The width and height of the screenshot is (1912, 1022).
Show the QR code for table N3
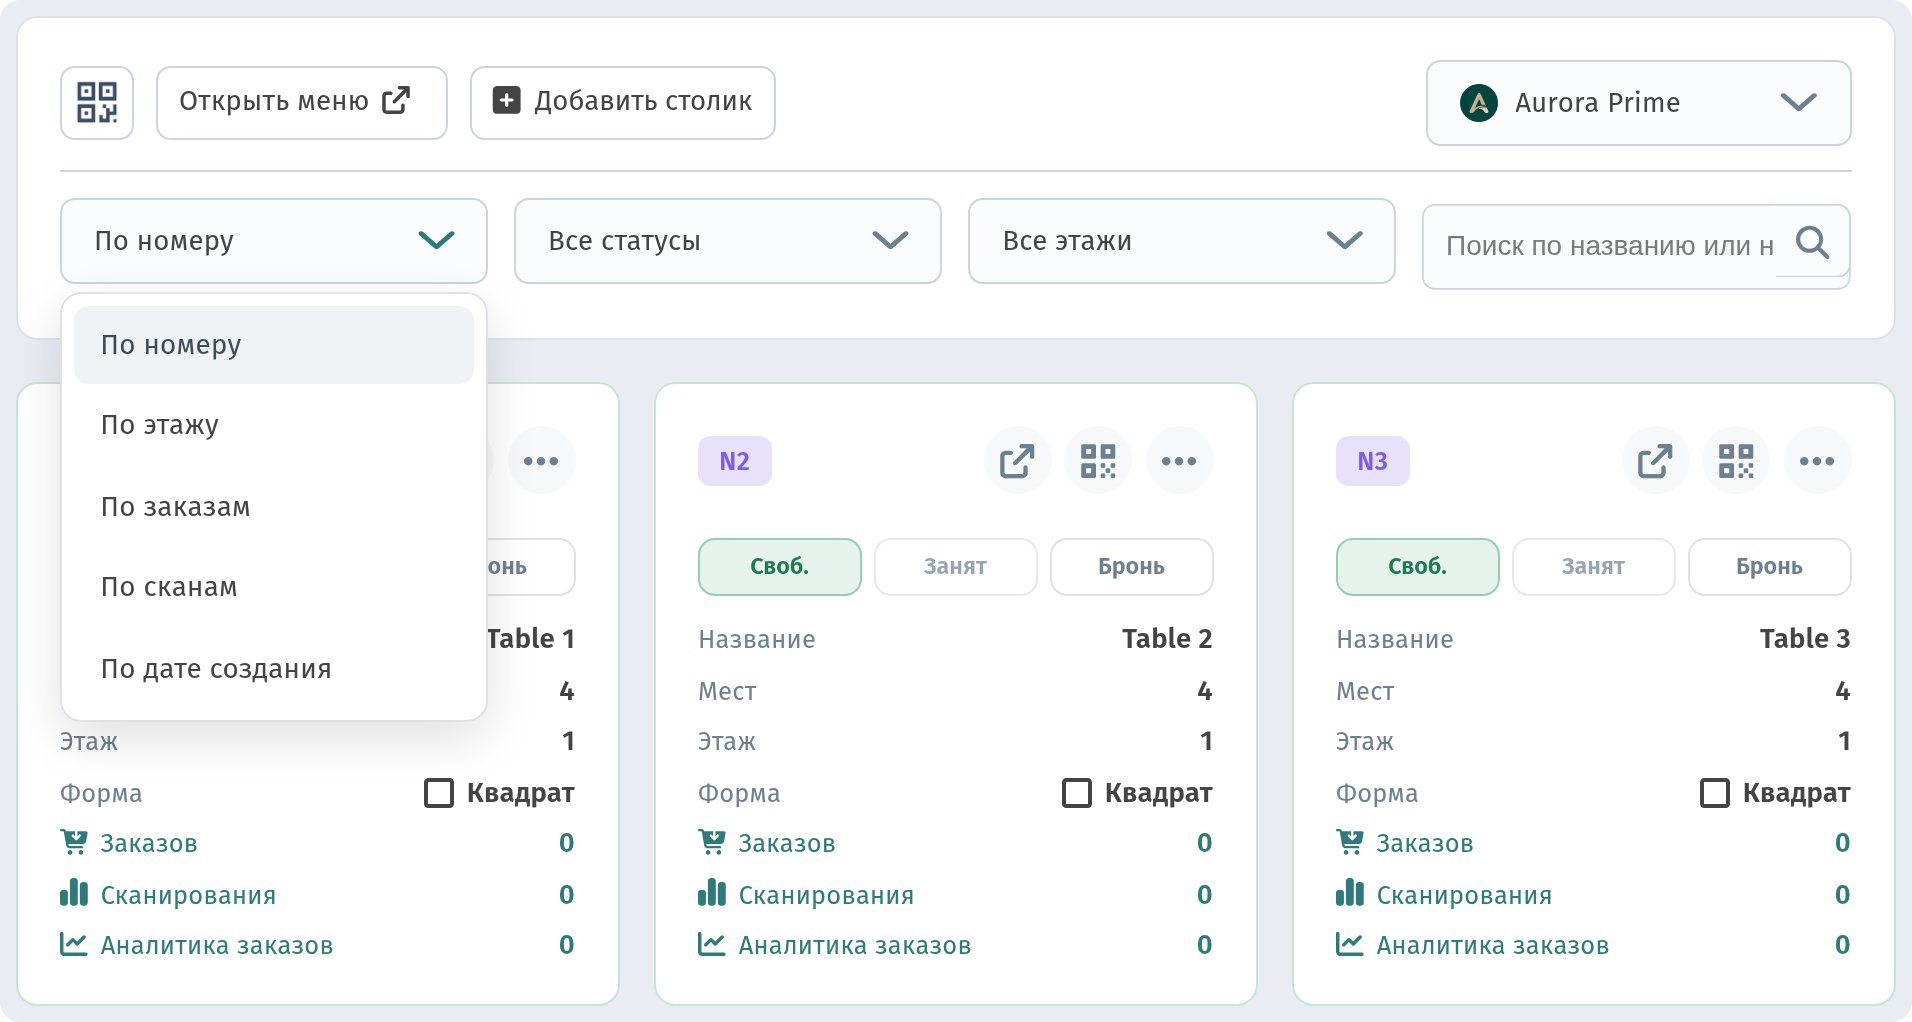click(1736, 461)
